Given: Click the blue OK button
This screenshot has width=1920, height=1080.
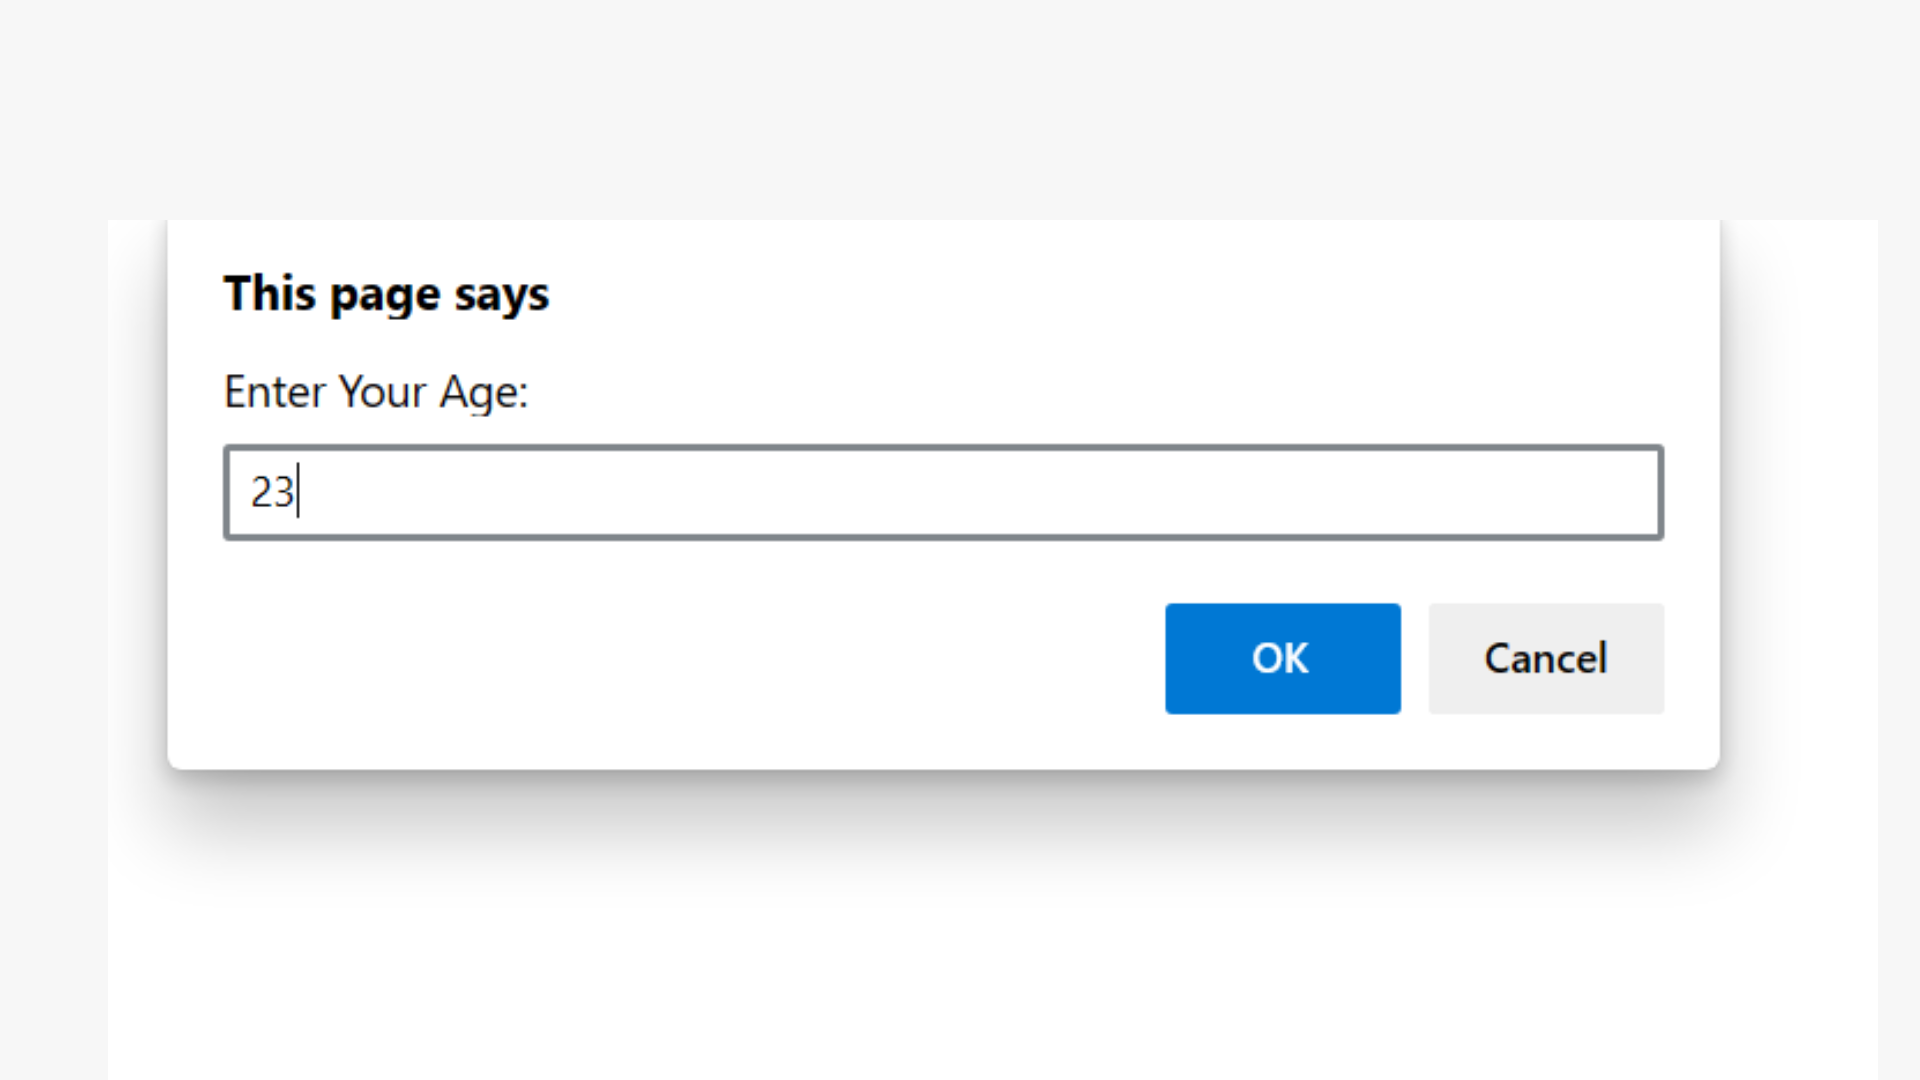Looking at the screenshot, I should pyautogui.click(x=1282, y=658).
